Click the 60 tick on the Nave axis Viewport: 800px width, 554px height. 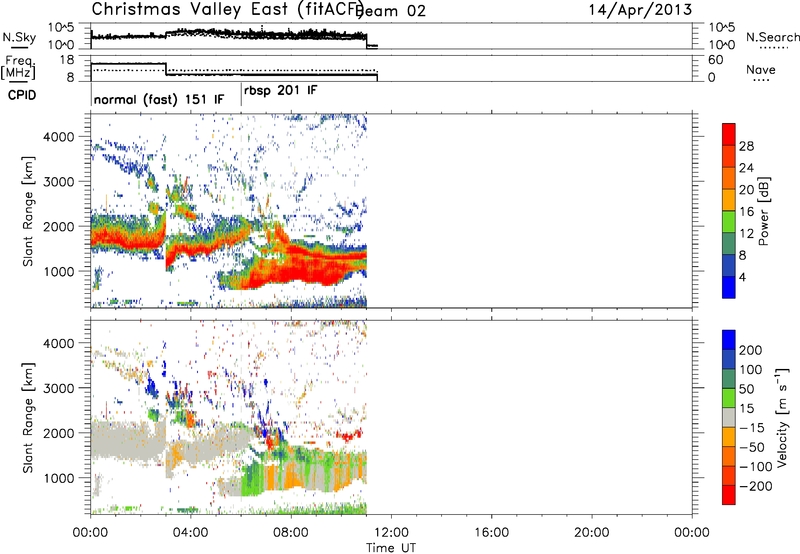point(715,60)
